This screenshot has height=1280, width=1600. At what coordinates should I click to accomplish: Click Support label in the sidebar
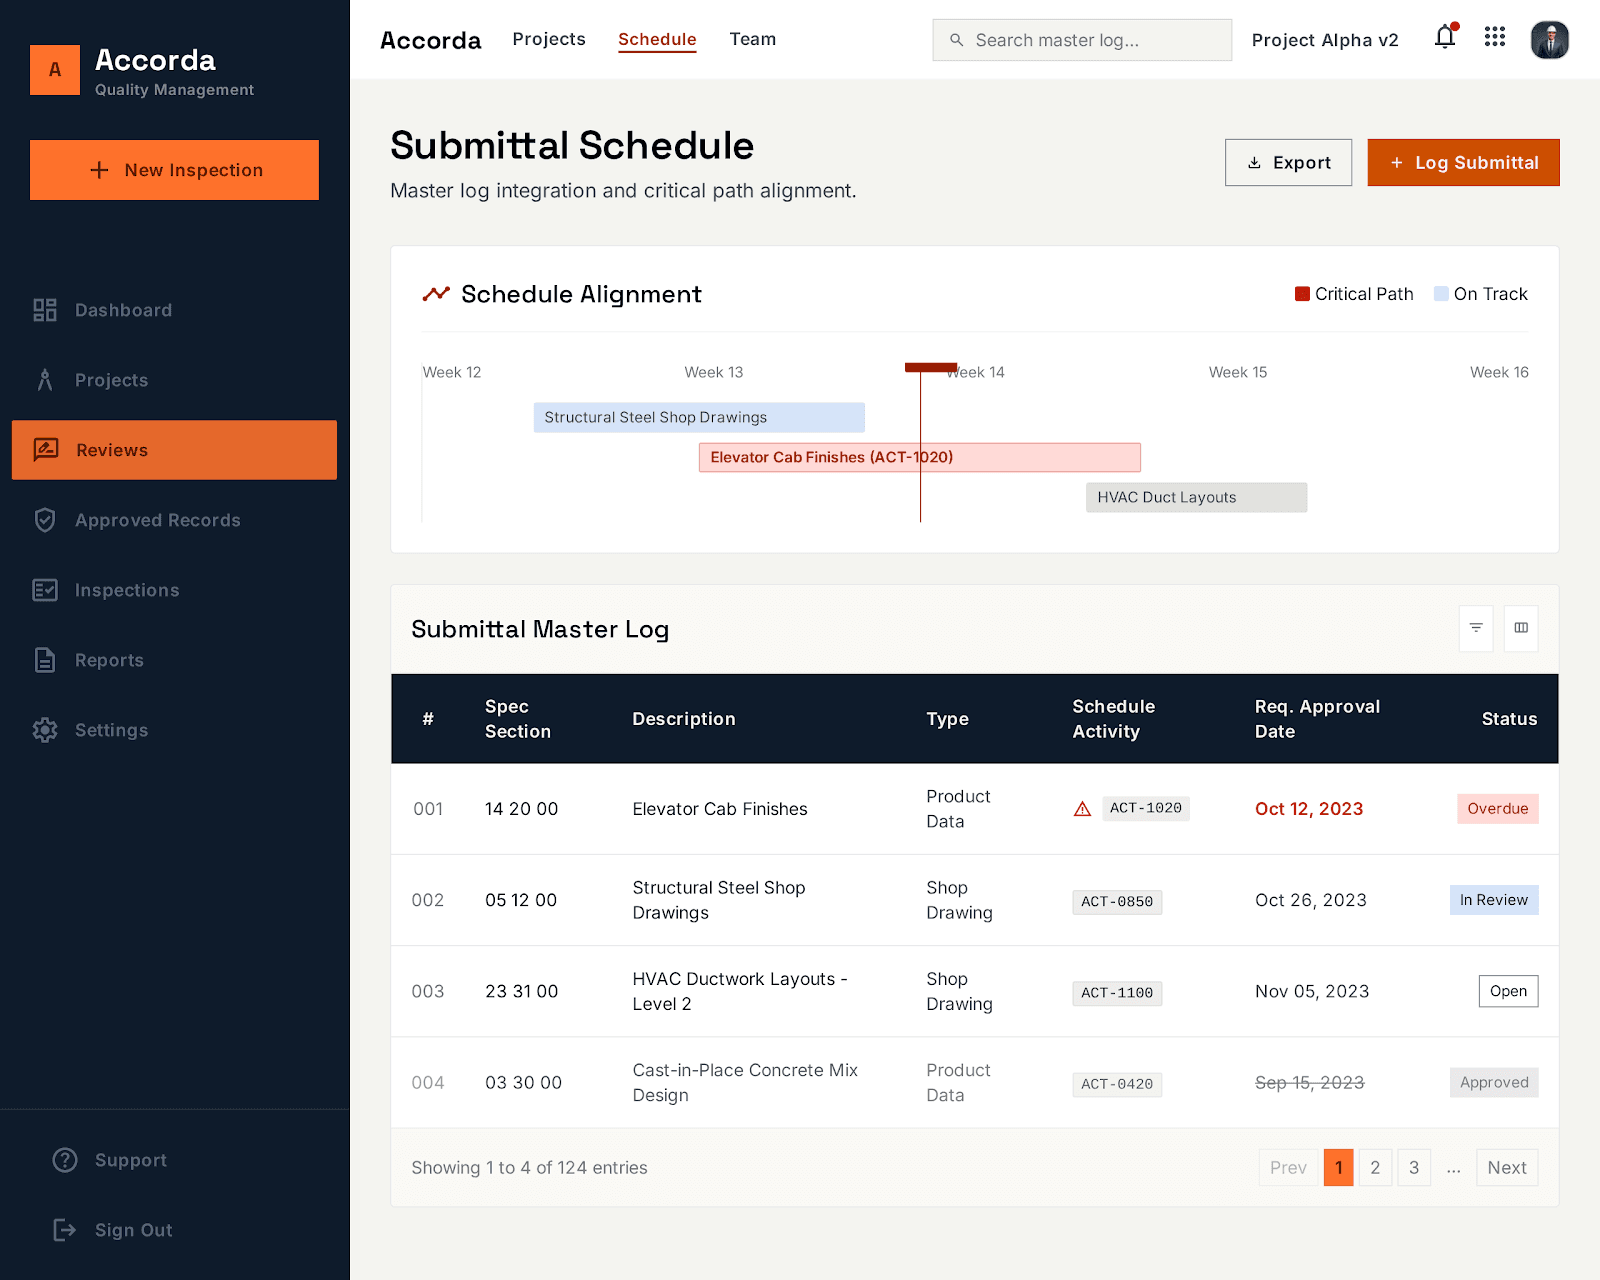pyautogui.click(x=131, y=1160)
